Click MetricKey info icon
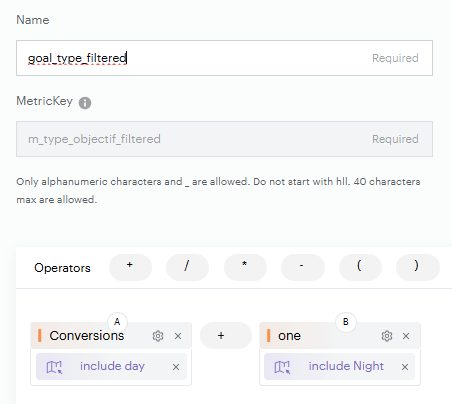This screenshot has height=404, width=452. [x=85, y=103]
